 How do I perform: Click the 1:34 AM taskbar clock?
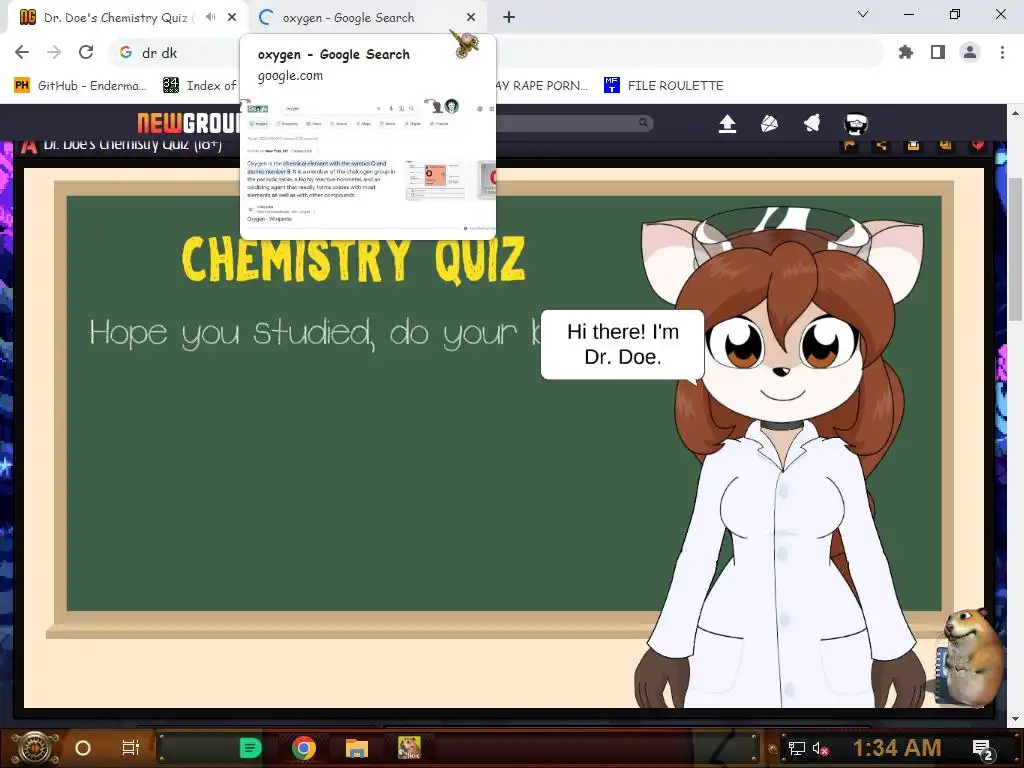(897, 748)
